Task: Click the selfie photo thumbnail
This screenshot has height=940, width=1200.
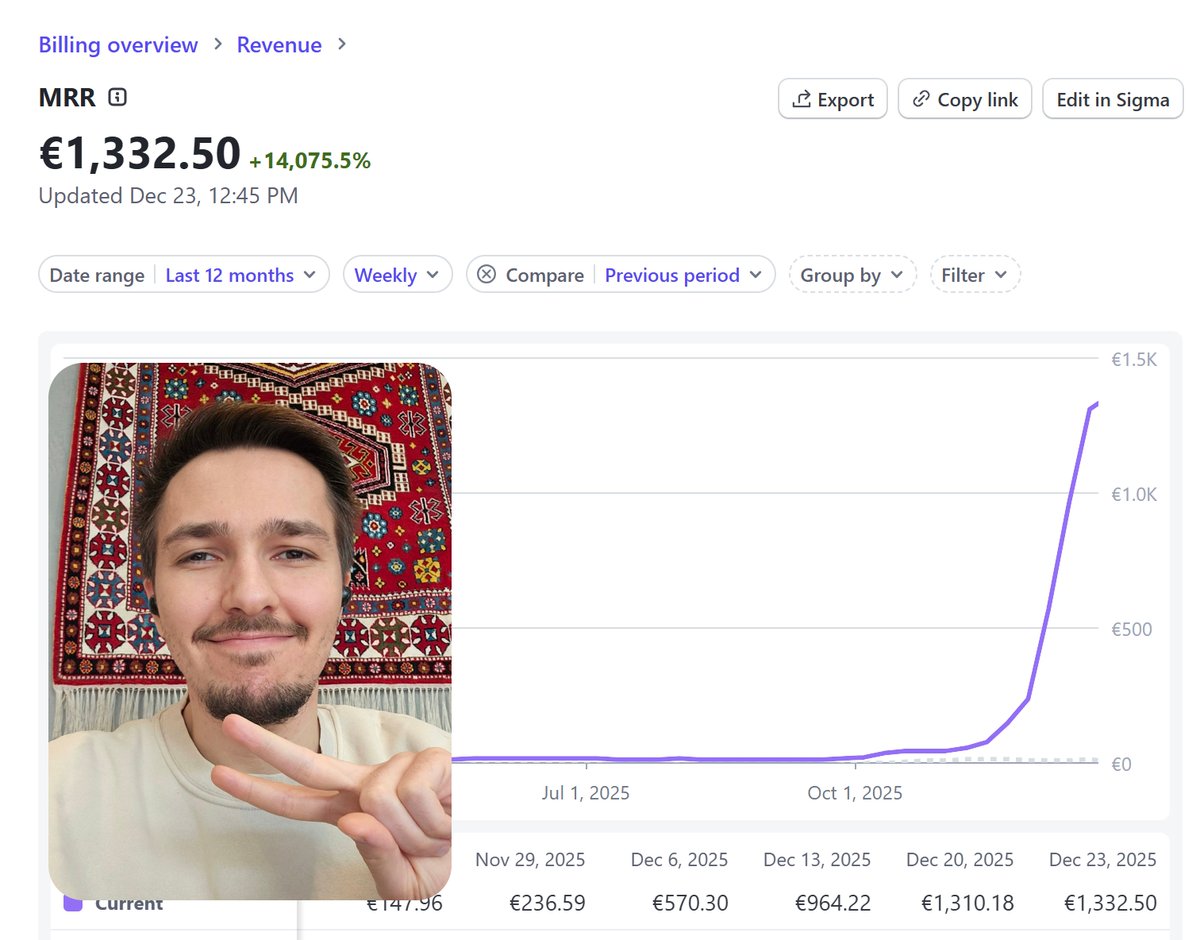Action: click(x=250, y=630)
